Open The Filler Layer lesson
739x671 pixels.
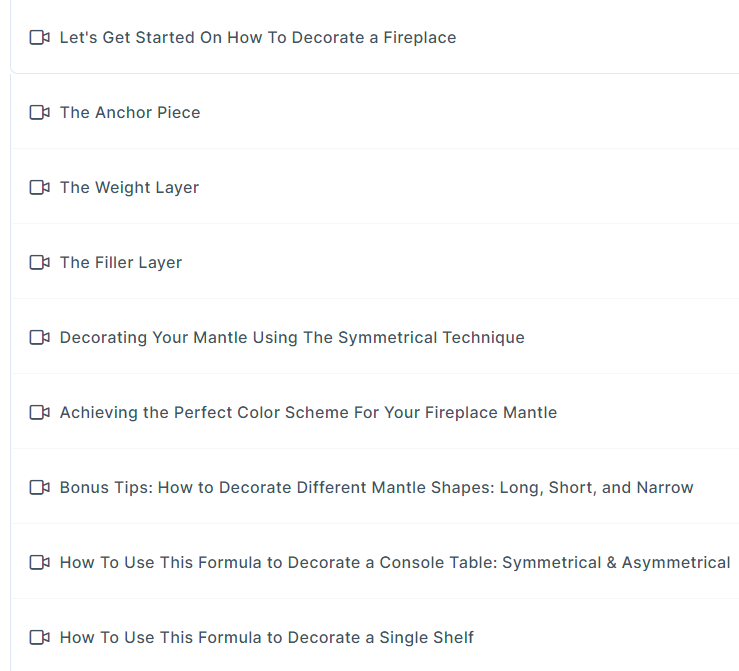[x=121, y=262]
